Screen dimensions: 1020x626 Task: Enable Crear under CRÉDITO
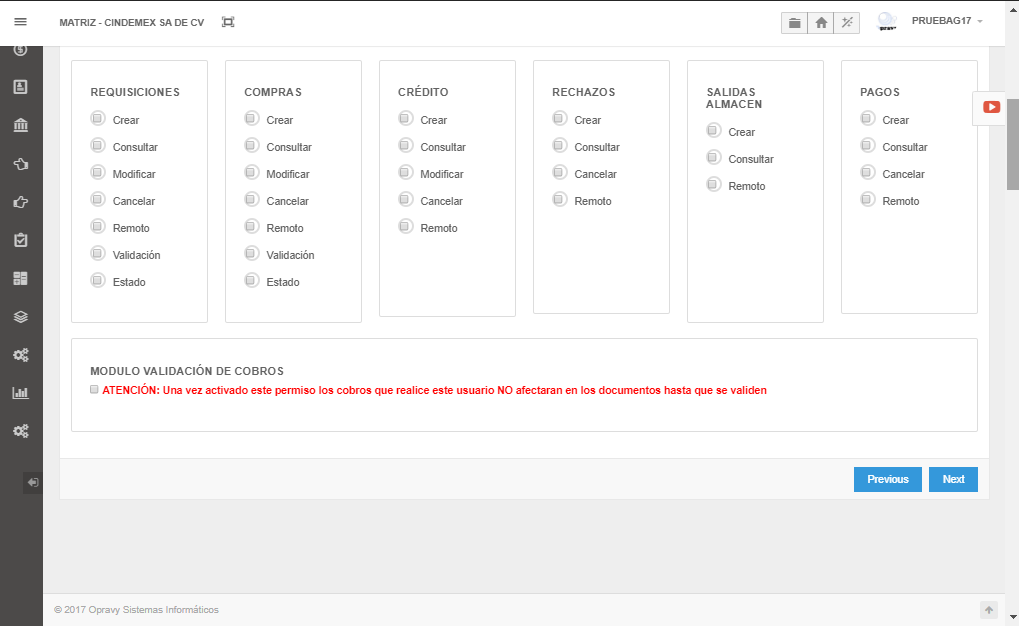pyautogui.click(x=405, y=118)
